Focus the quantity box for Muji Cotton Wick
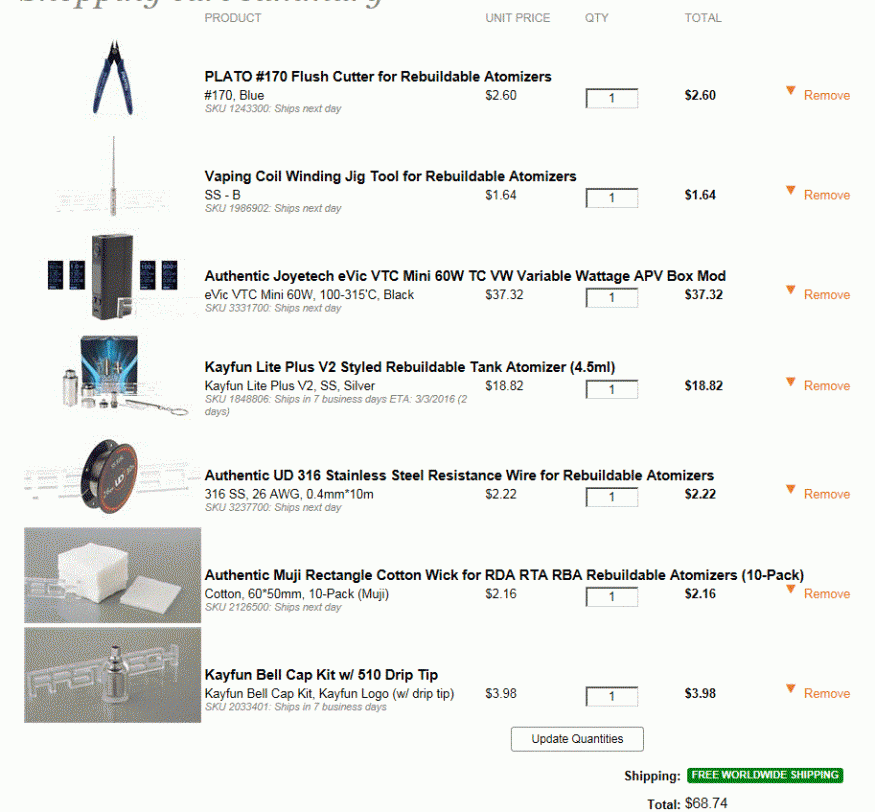Screen dimensions: 875x812 click(612, 597)
